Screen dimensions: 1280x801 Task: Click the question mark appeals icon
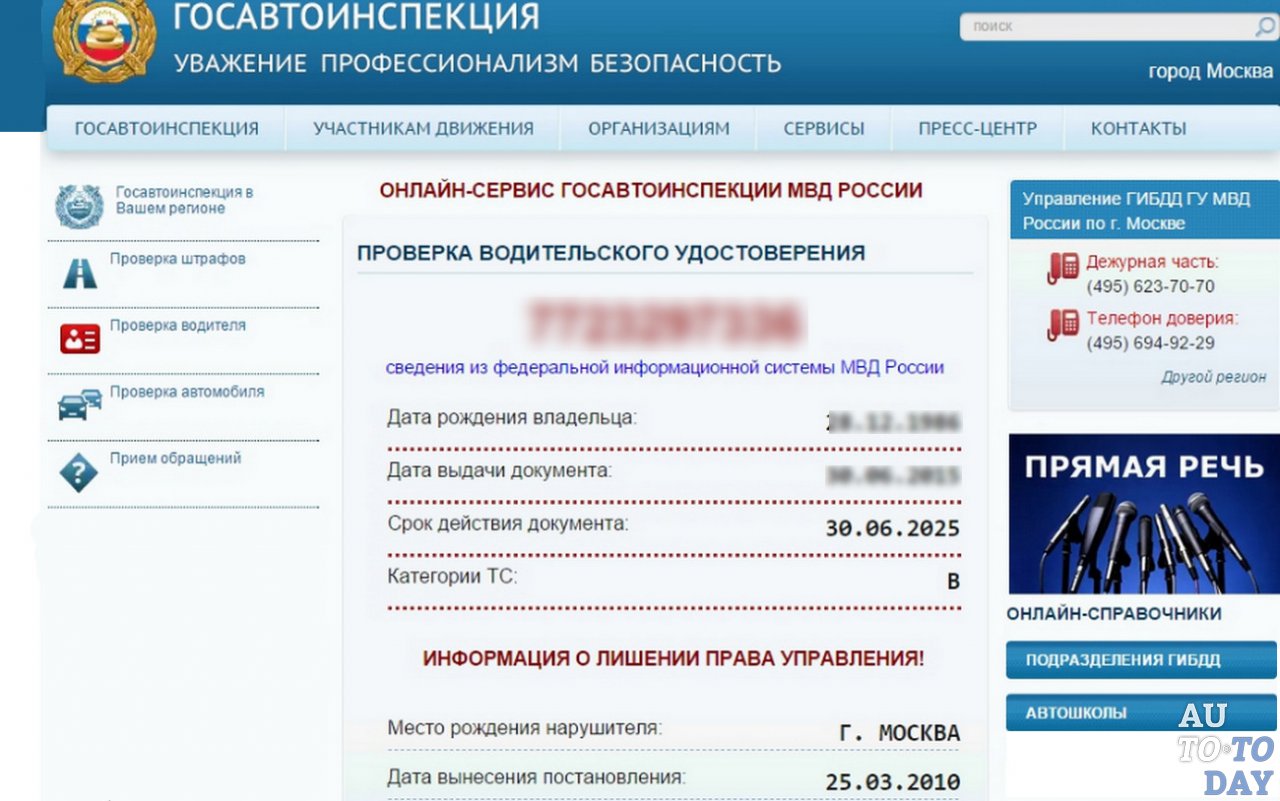coord(79,472)
